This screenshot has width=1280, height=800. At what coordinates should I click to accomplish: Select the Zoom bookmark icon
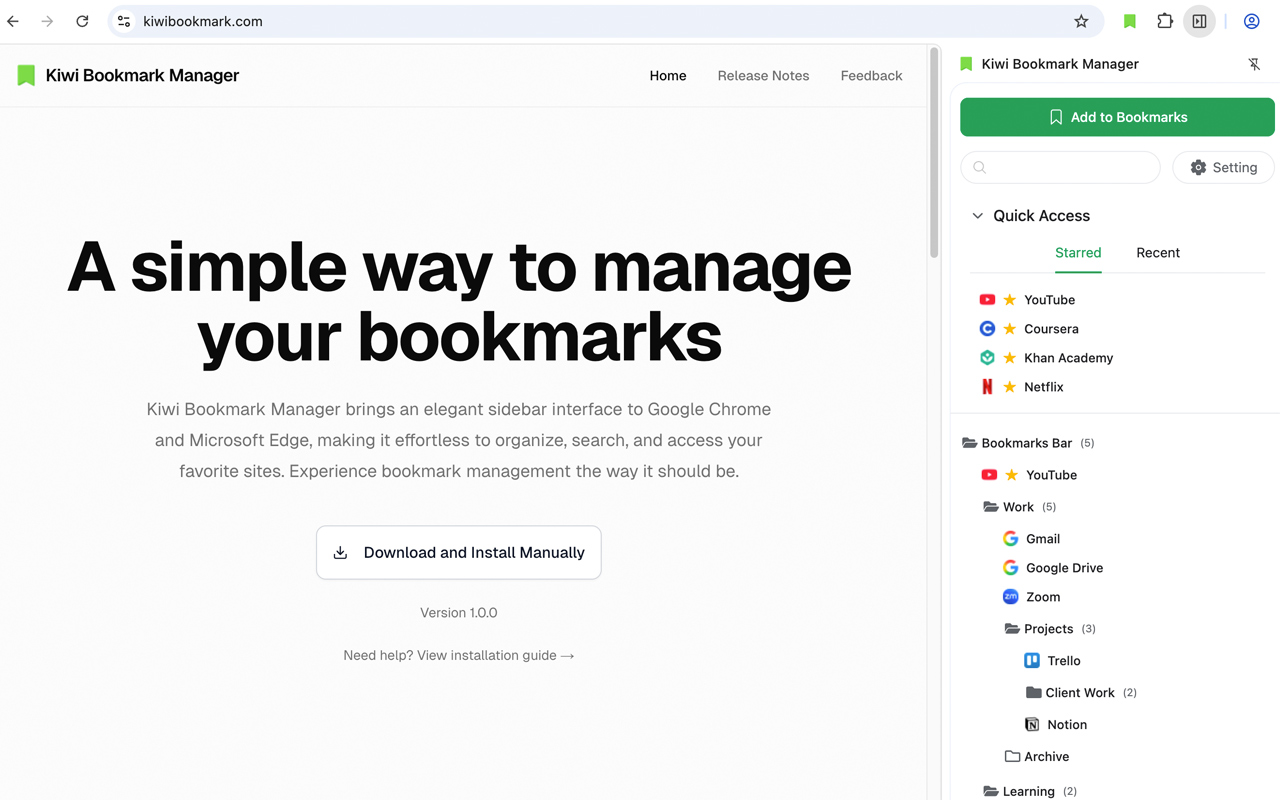tap(1011, 596)
